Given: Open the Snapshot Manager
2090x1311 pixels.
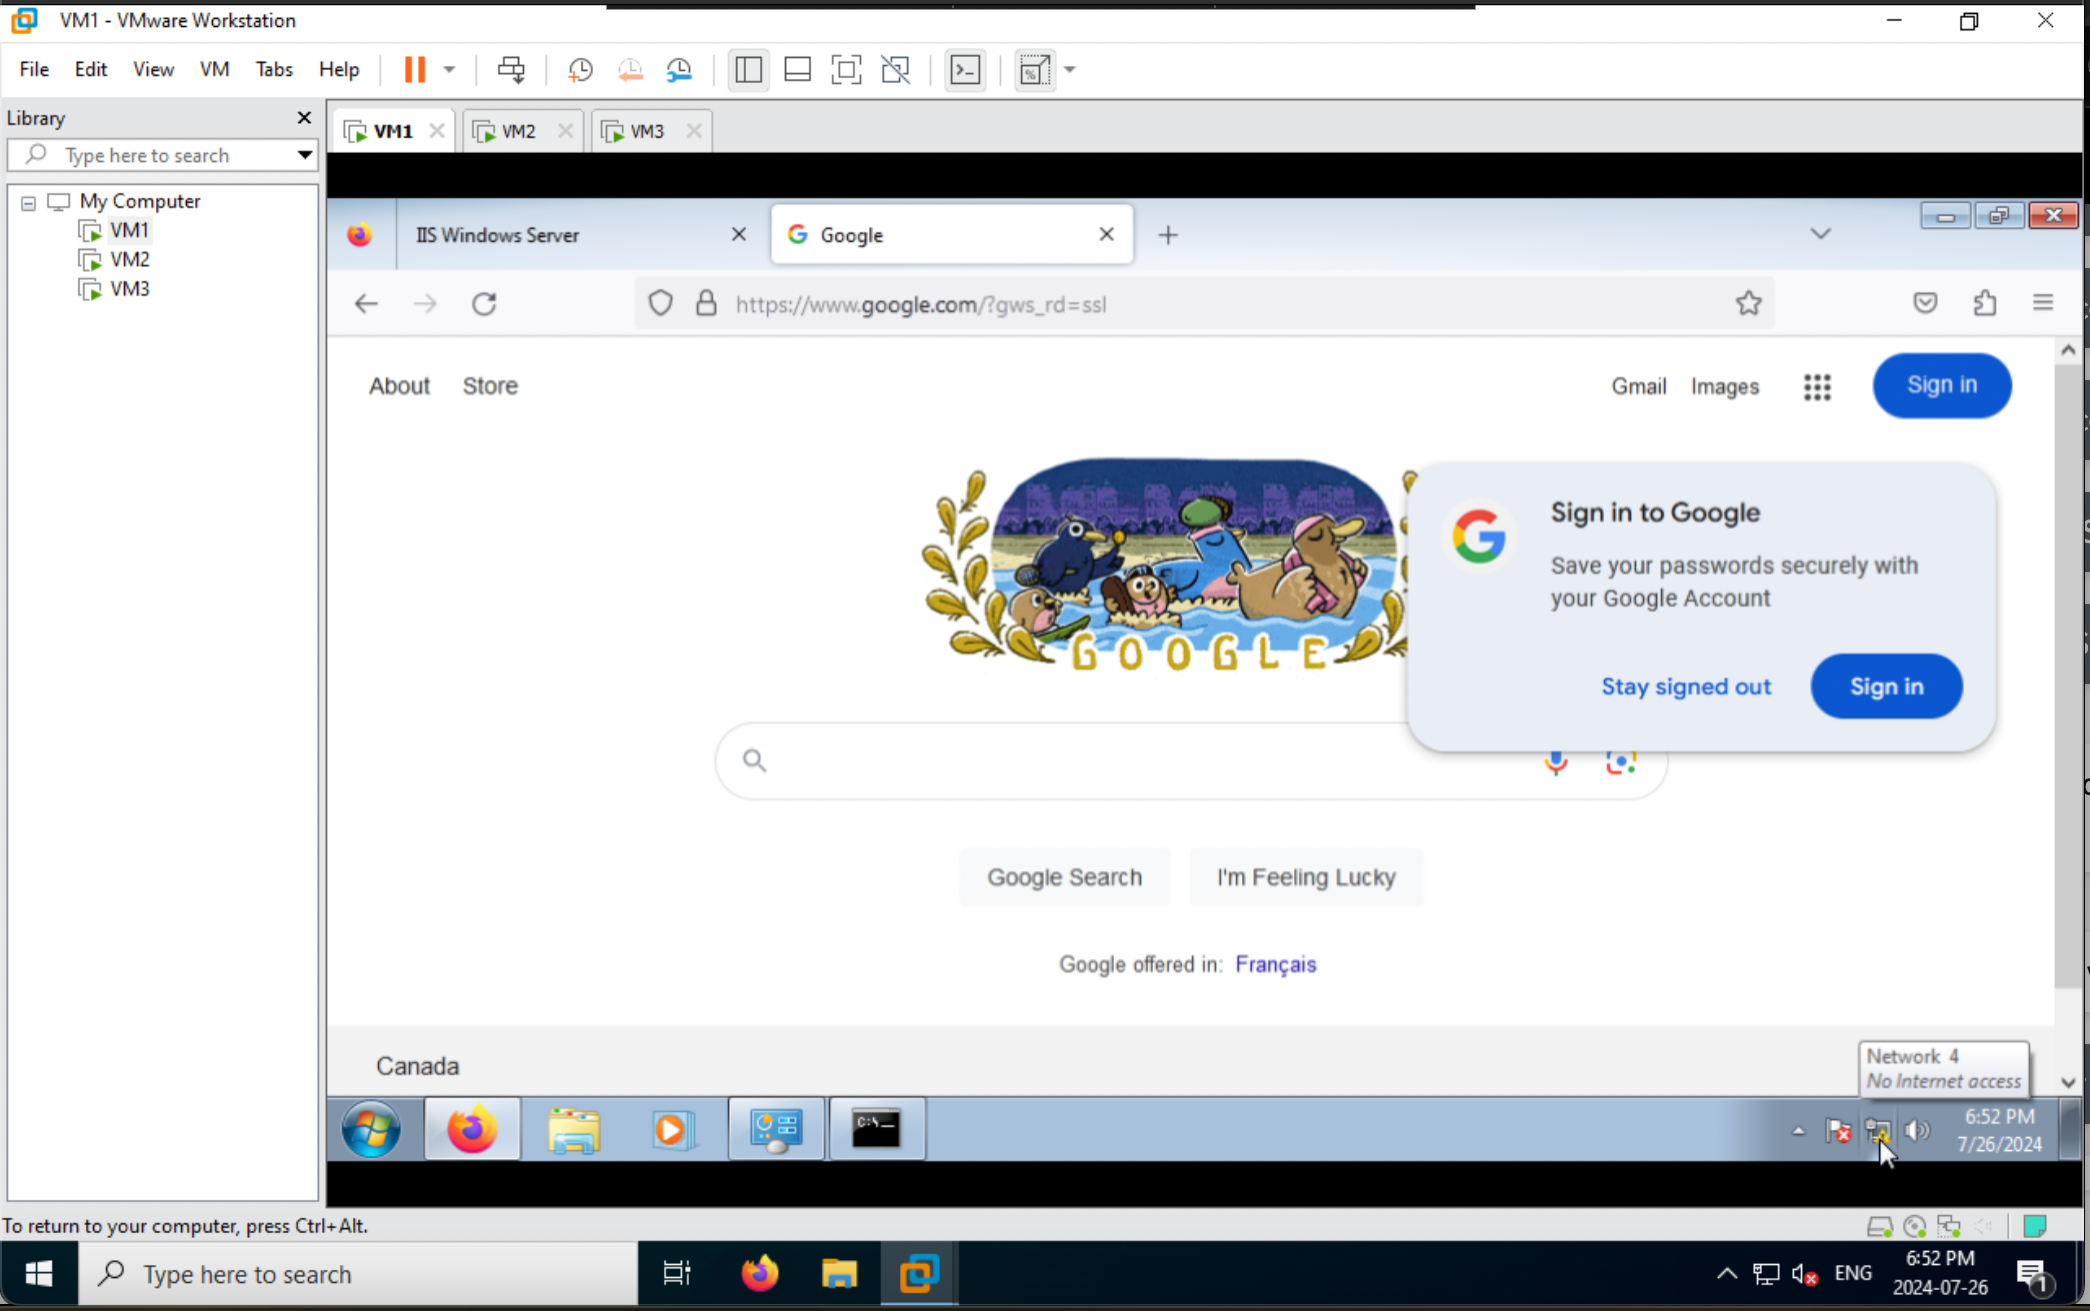Looking at the screenshot, I should (680, 69).
